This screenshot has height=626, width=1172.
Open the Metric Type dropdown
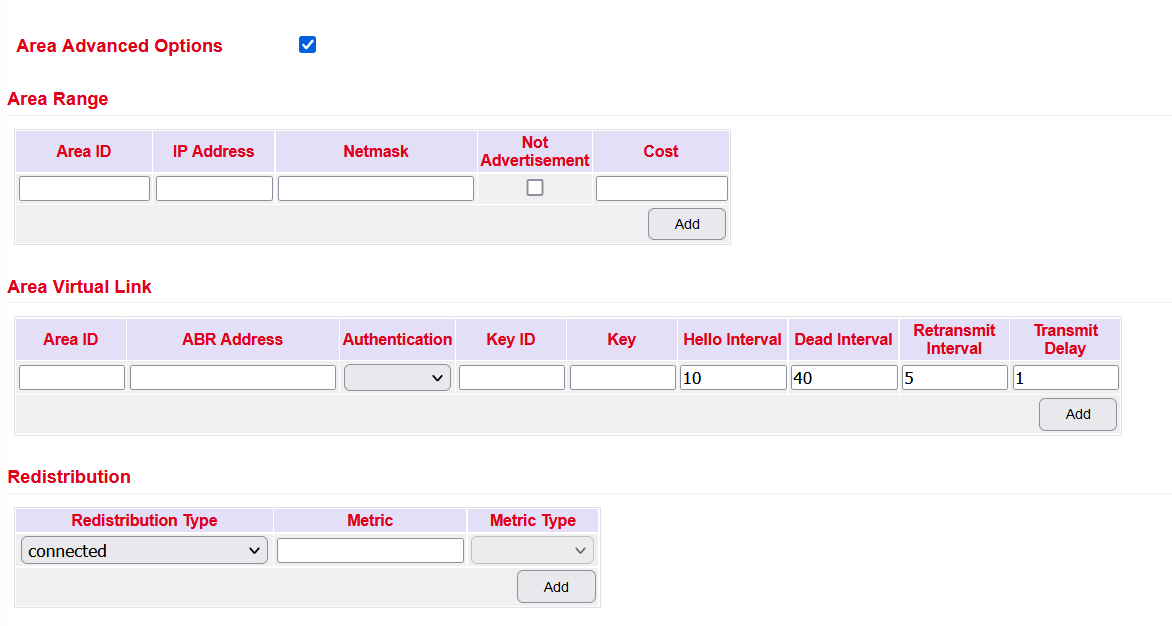[532, 551]
